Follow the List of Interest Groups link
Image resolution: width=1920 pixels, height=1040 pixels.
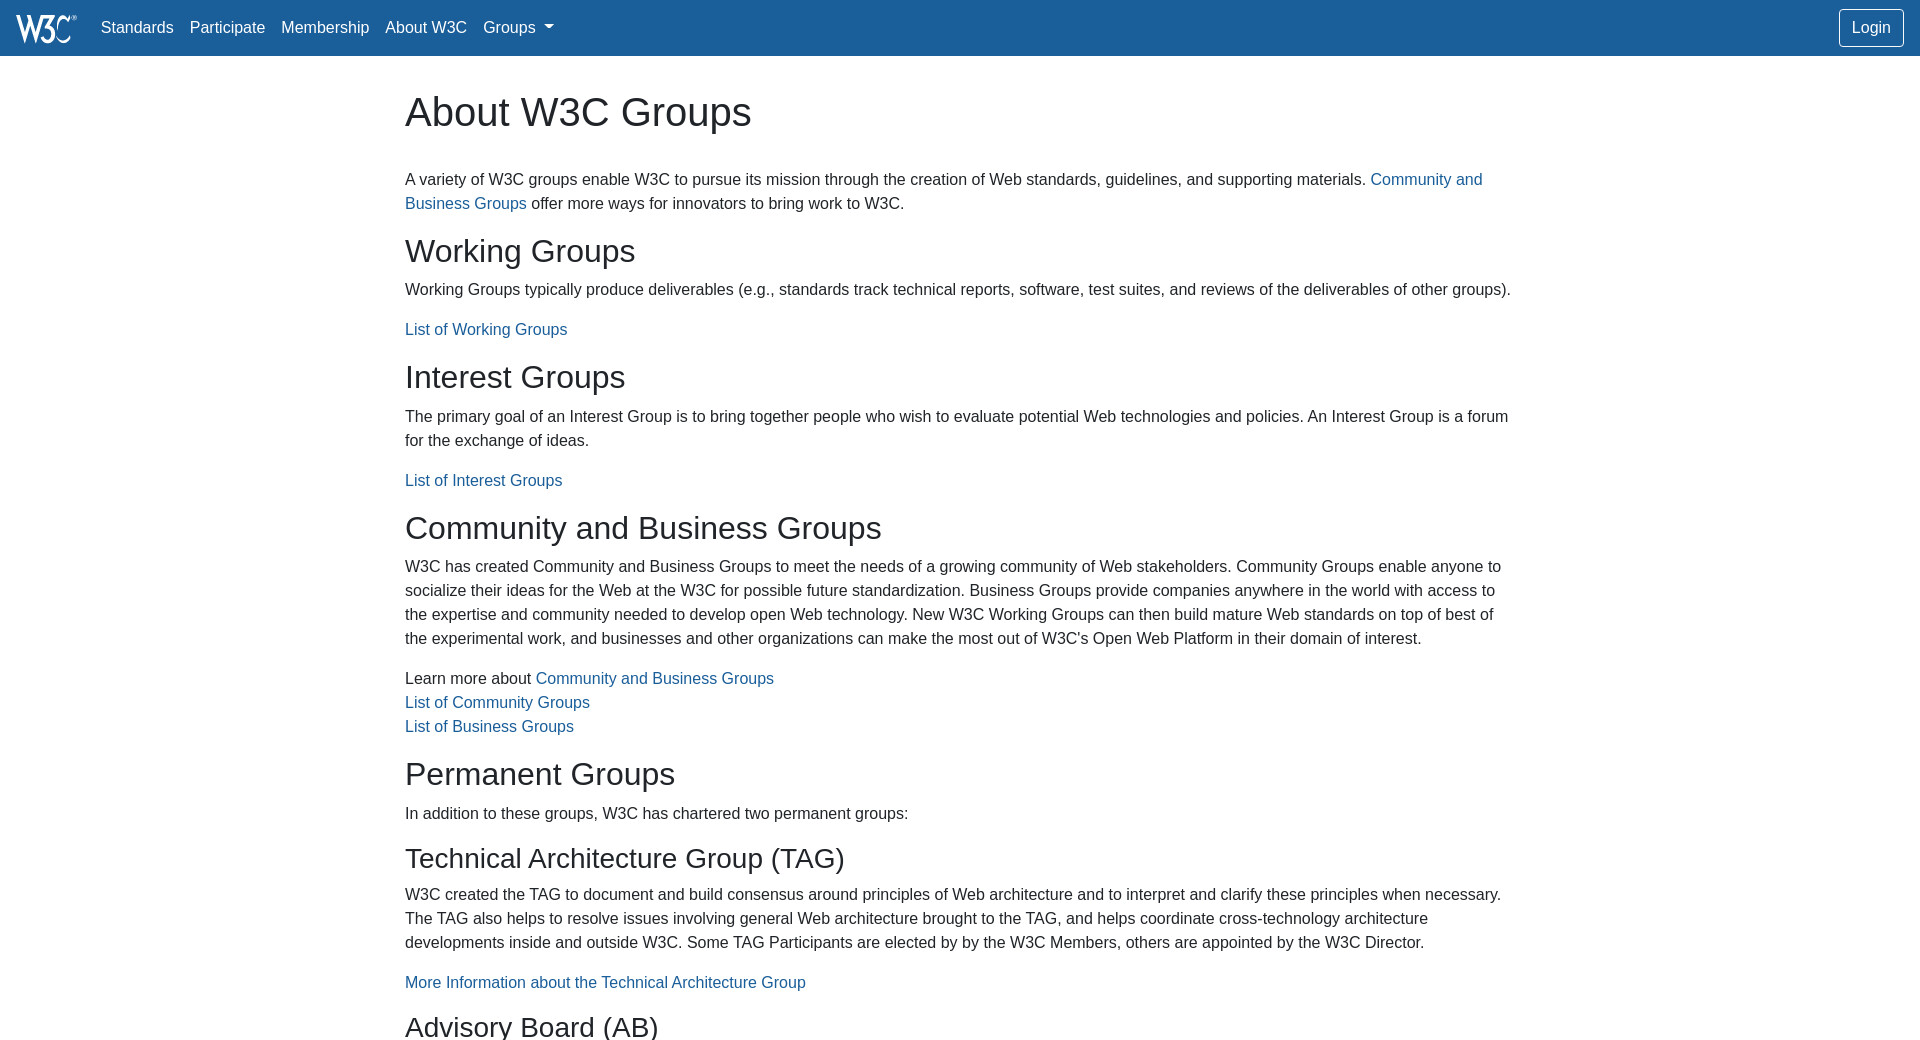pos(483,481)
